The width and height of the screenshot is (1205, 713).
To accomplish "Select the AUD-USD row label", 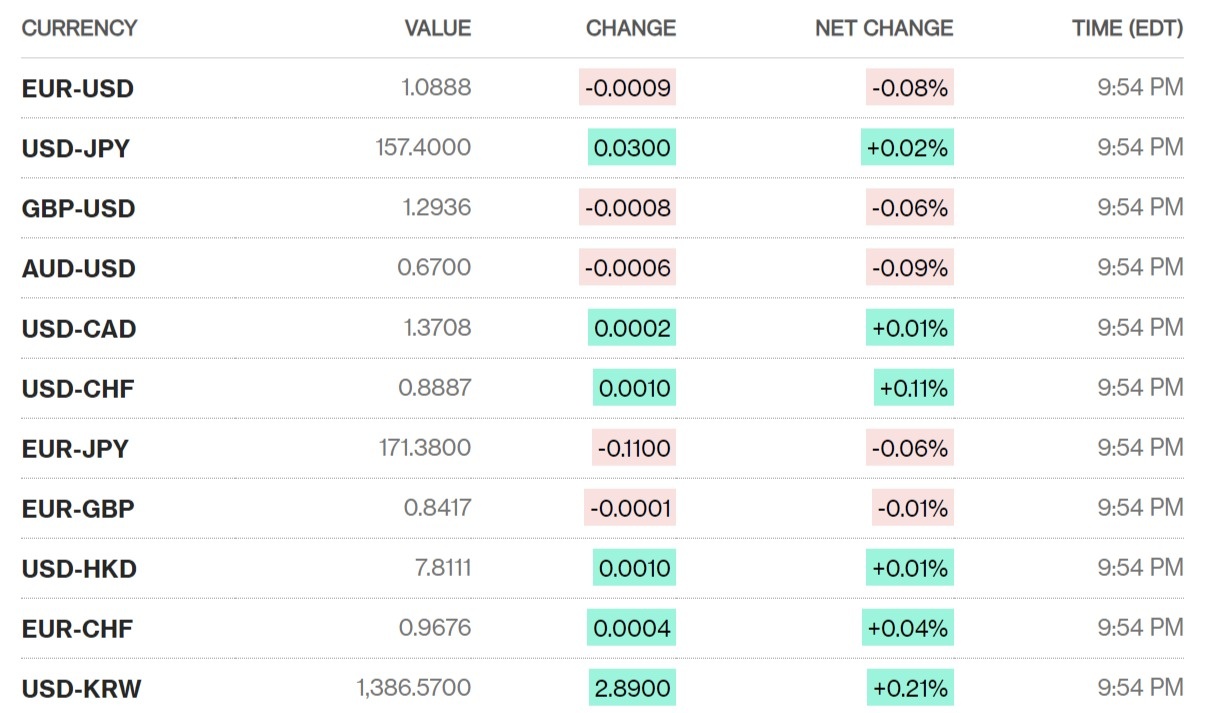I will pos(78,268).
